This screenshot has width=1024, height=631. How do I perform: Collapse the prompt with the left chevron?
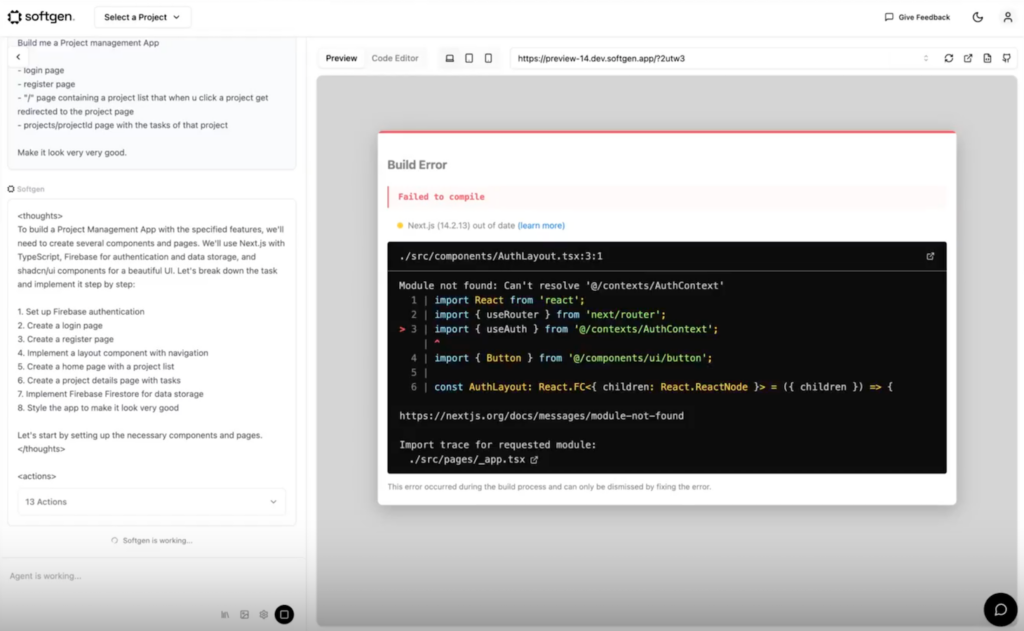tap(20, 58)
